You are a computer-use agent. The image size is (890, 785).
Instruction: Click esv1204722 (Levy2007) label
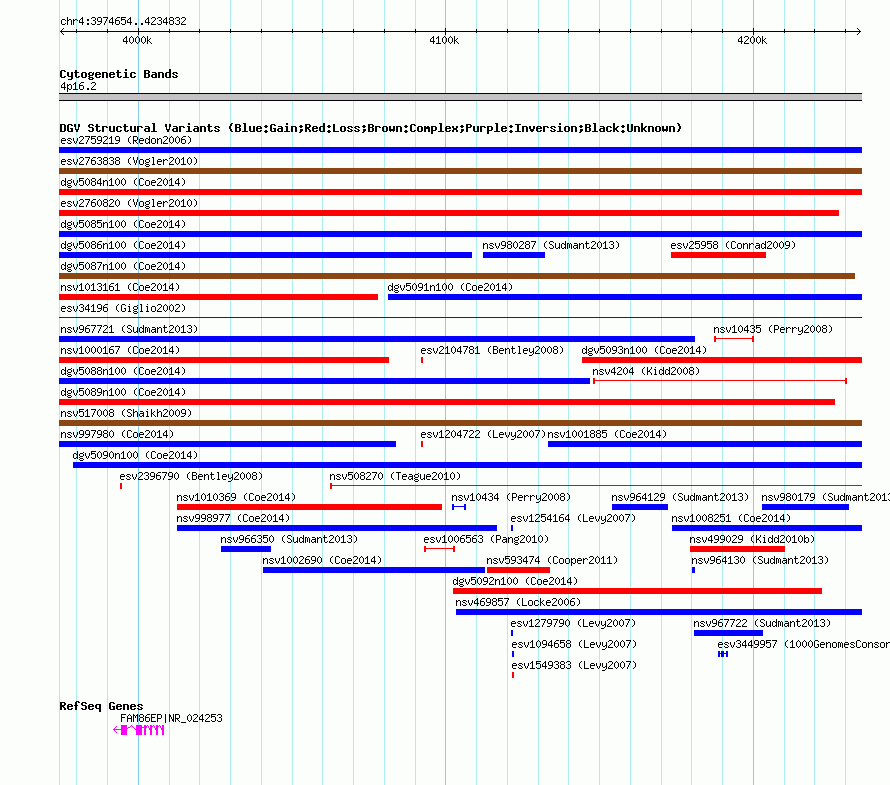point(483,434)
